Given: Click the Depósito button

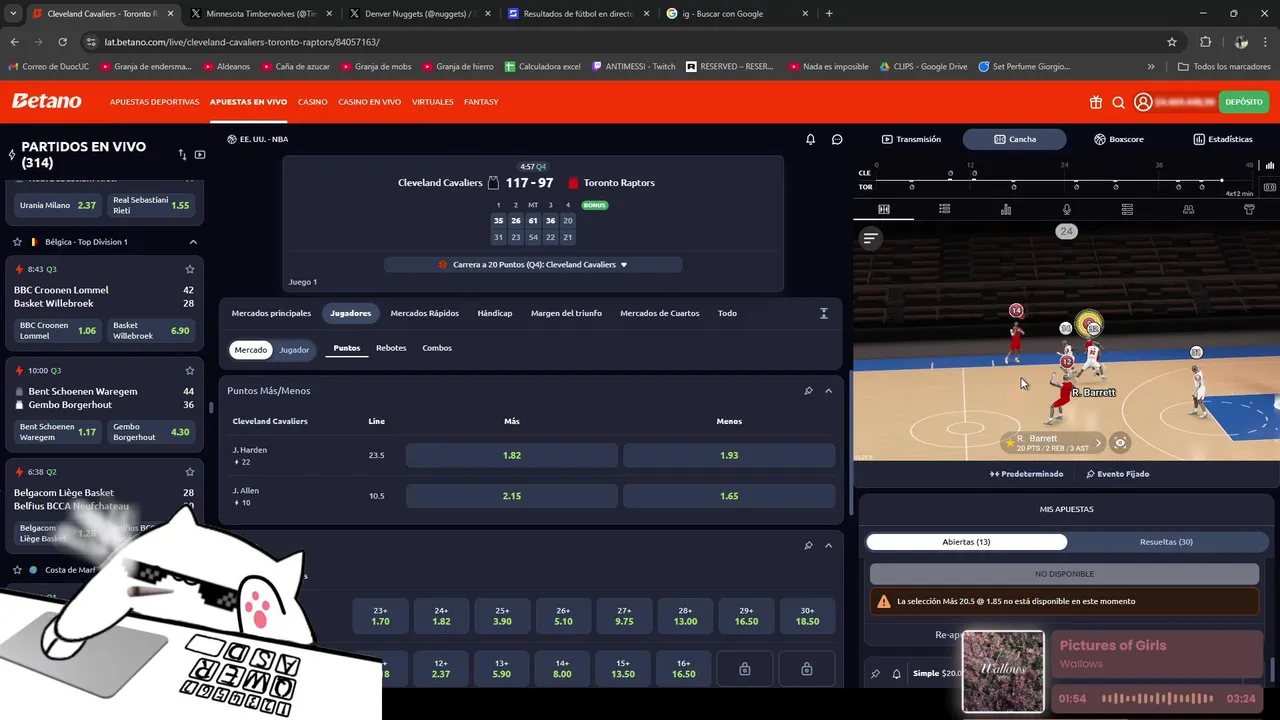Looking at the screenshot, I should [1244, 102].
